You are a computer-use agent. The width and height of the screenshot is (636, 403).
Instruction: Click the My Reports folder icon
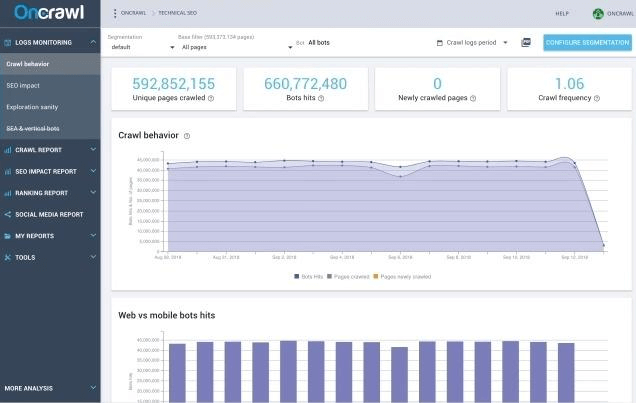[x=7, y=236]
